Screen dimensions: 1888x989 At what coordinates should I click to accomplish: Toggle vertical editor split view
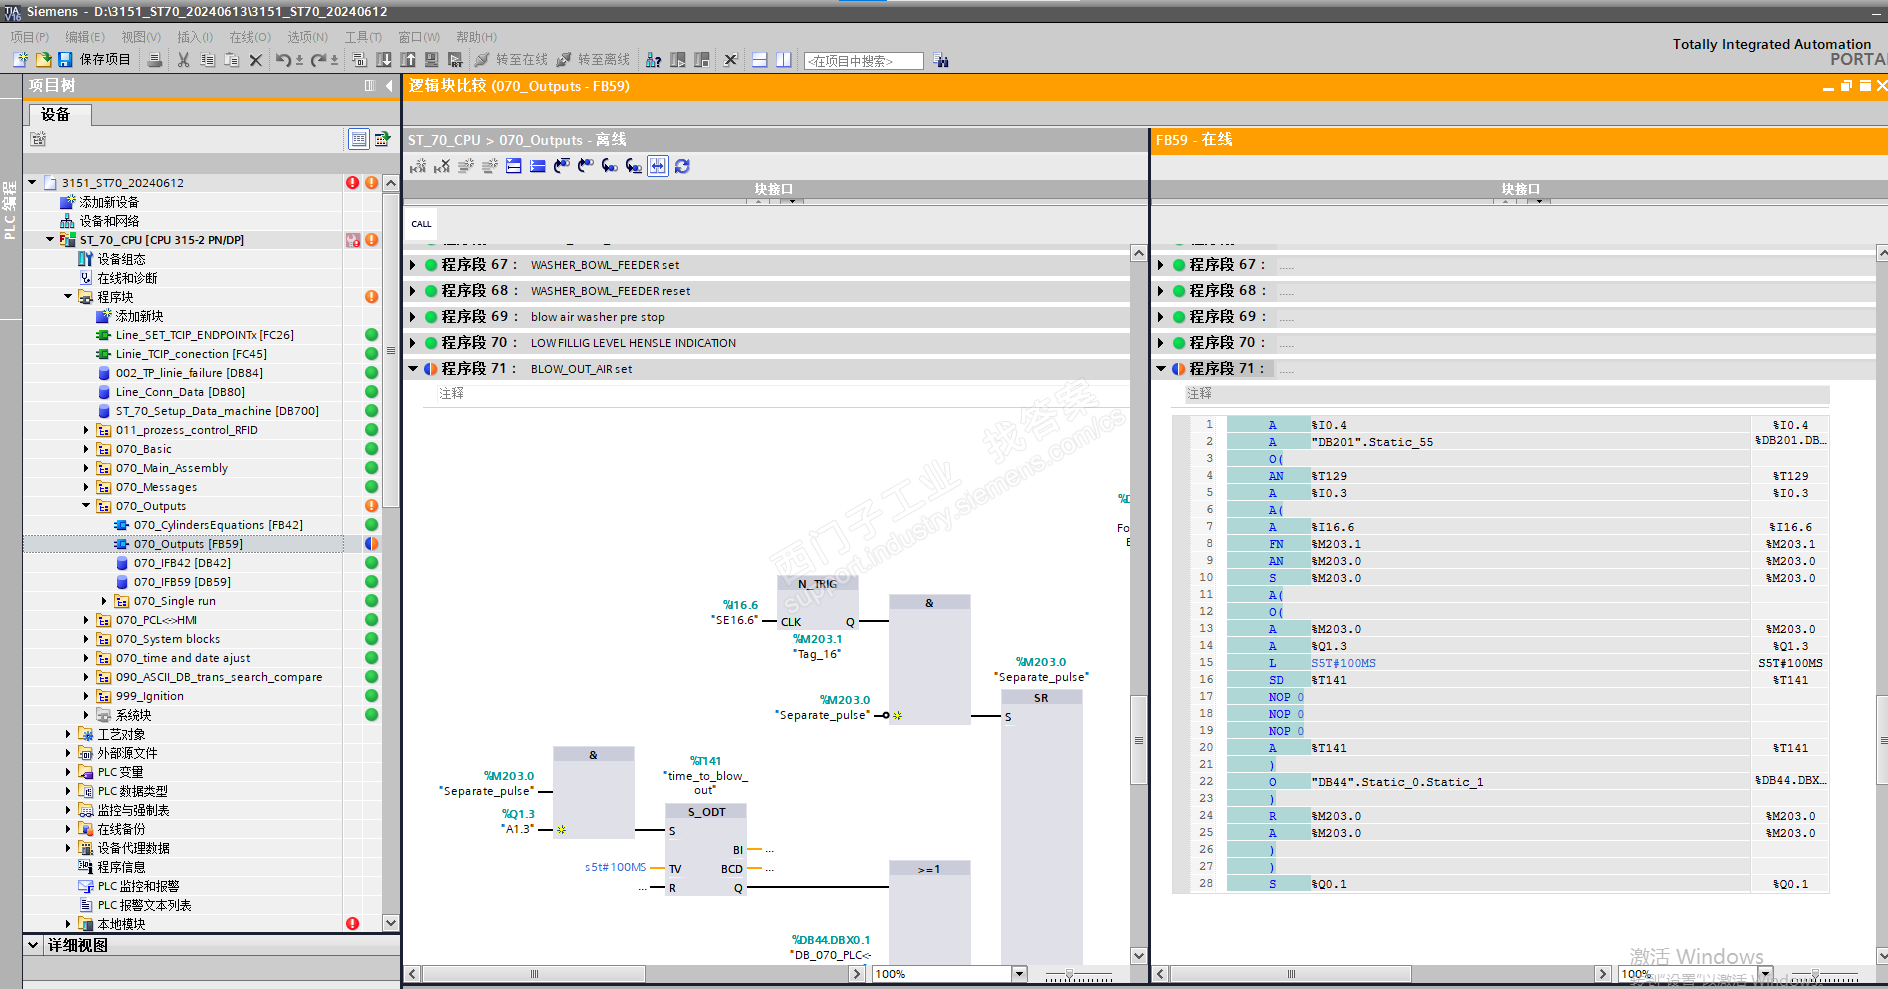[784, 60]
